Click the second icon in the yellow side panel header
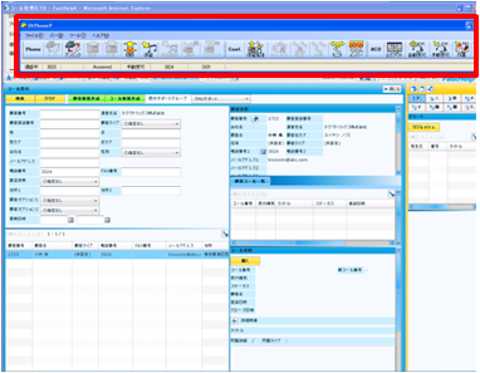 (422, 89)
